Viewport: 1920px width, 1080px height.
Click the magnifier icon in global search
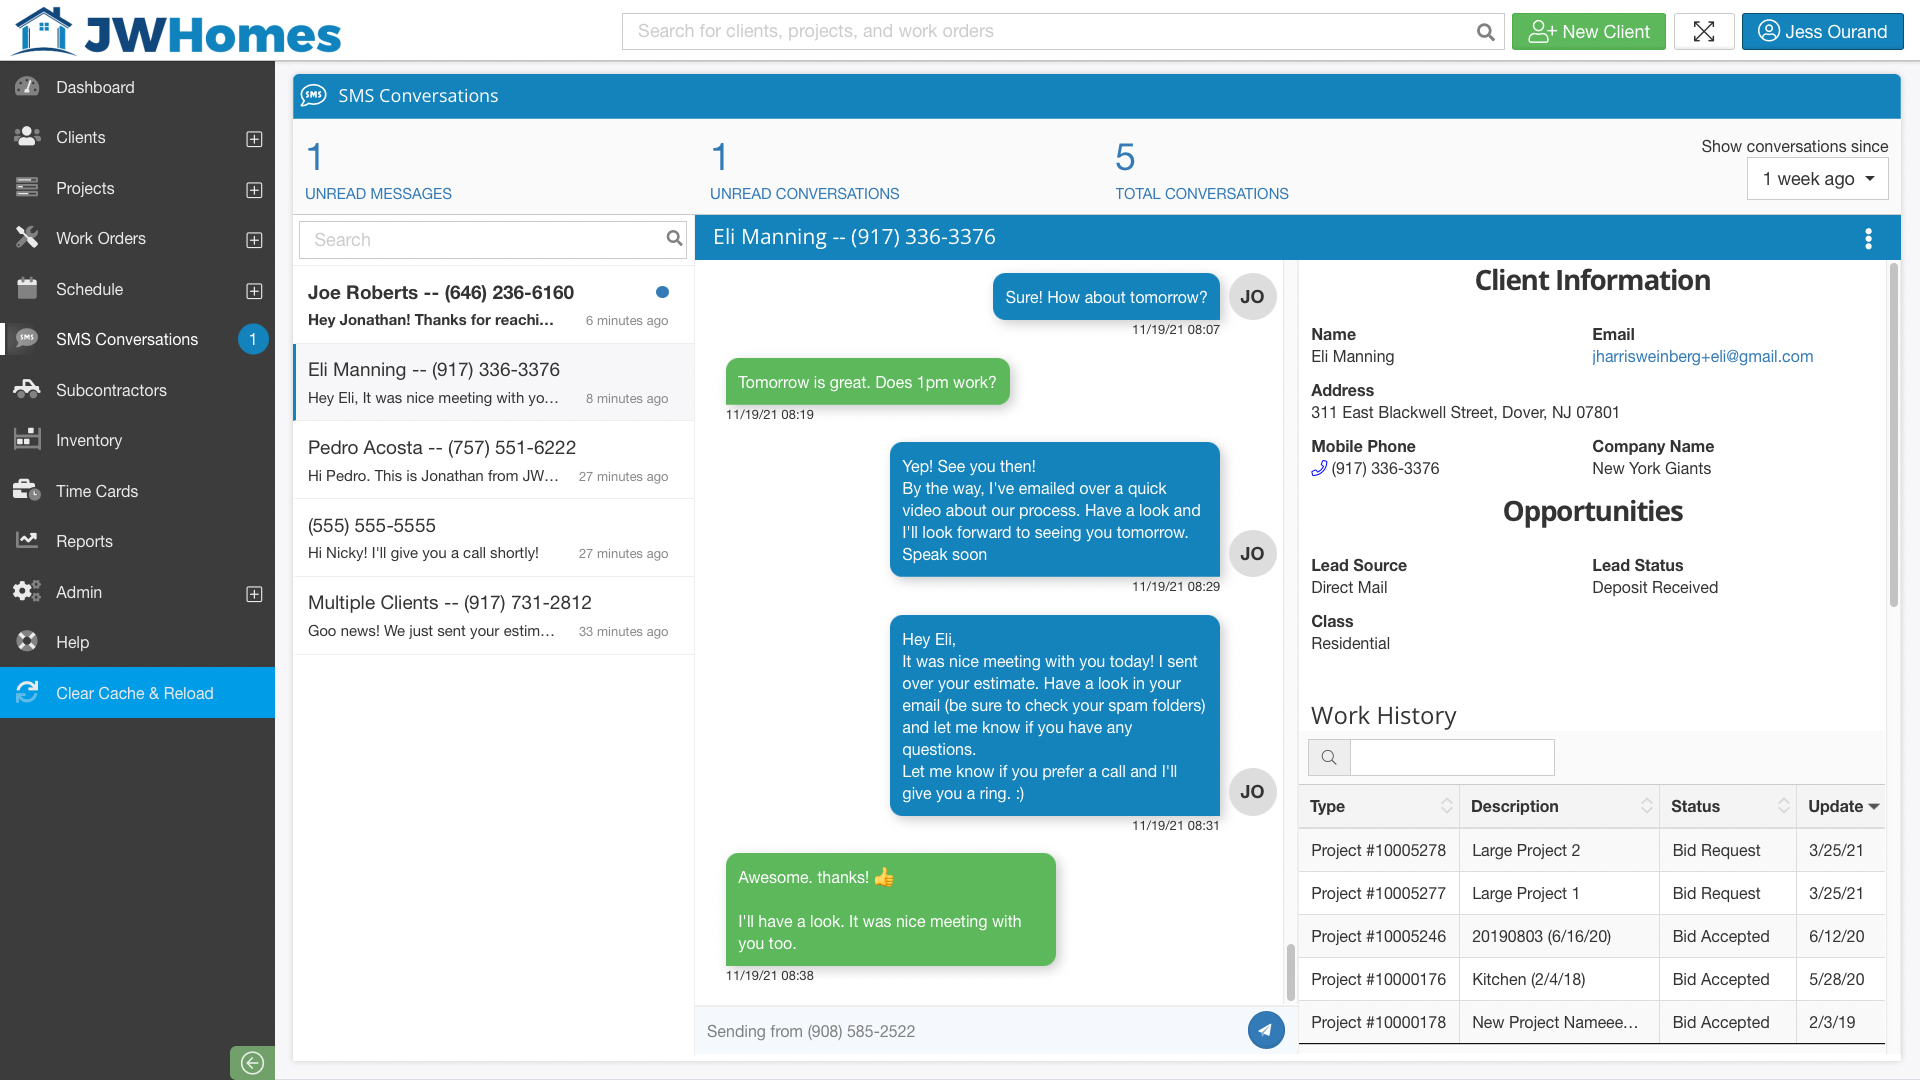pyautogui.click(x=1485, y=32)
